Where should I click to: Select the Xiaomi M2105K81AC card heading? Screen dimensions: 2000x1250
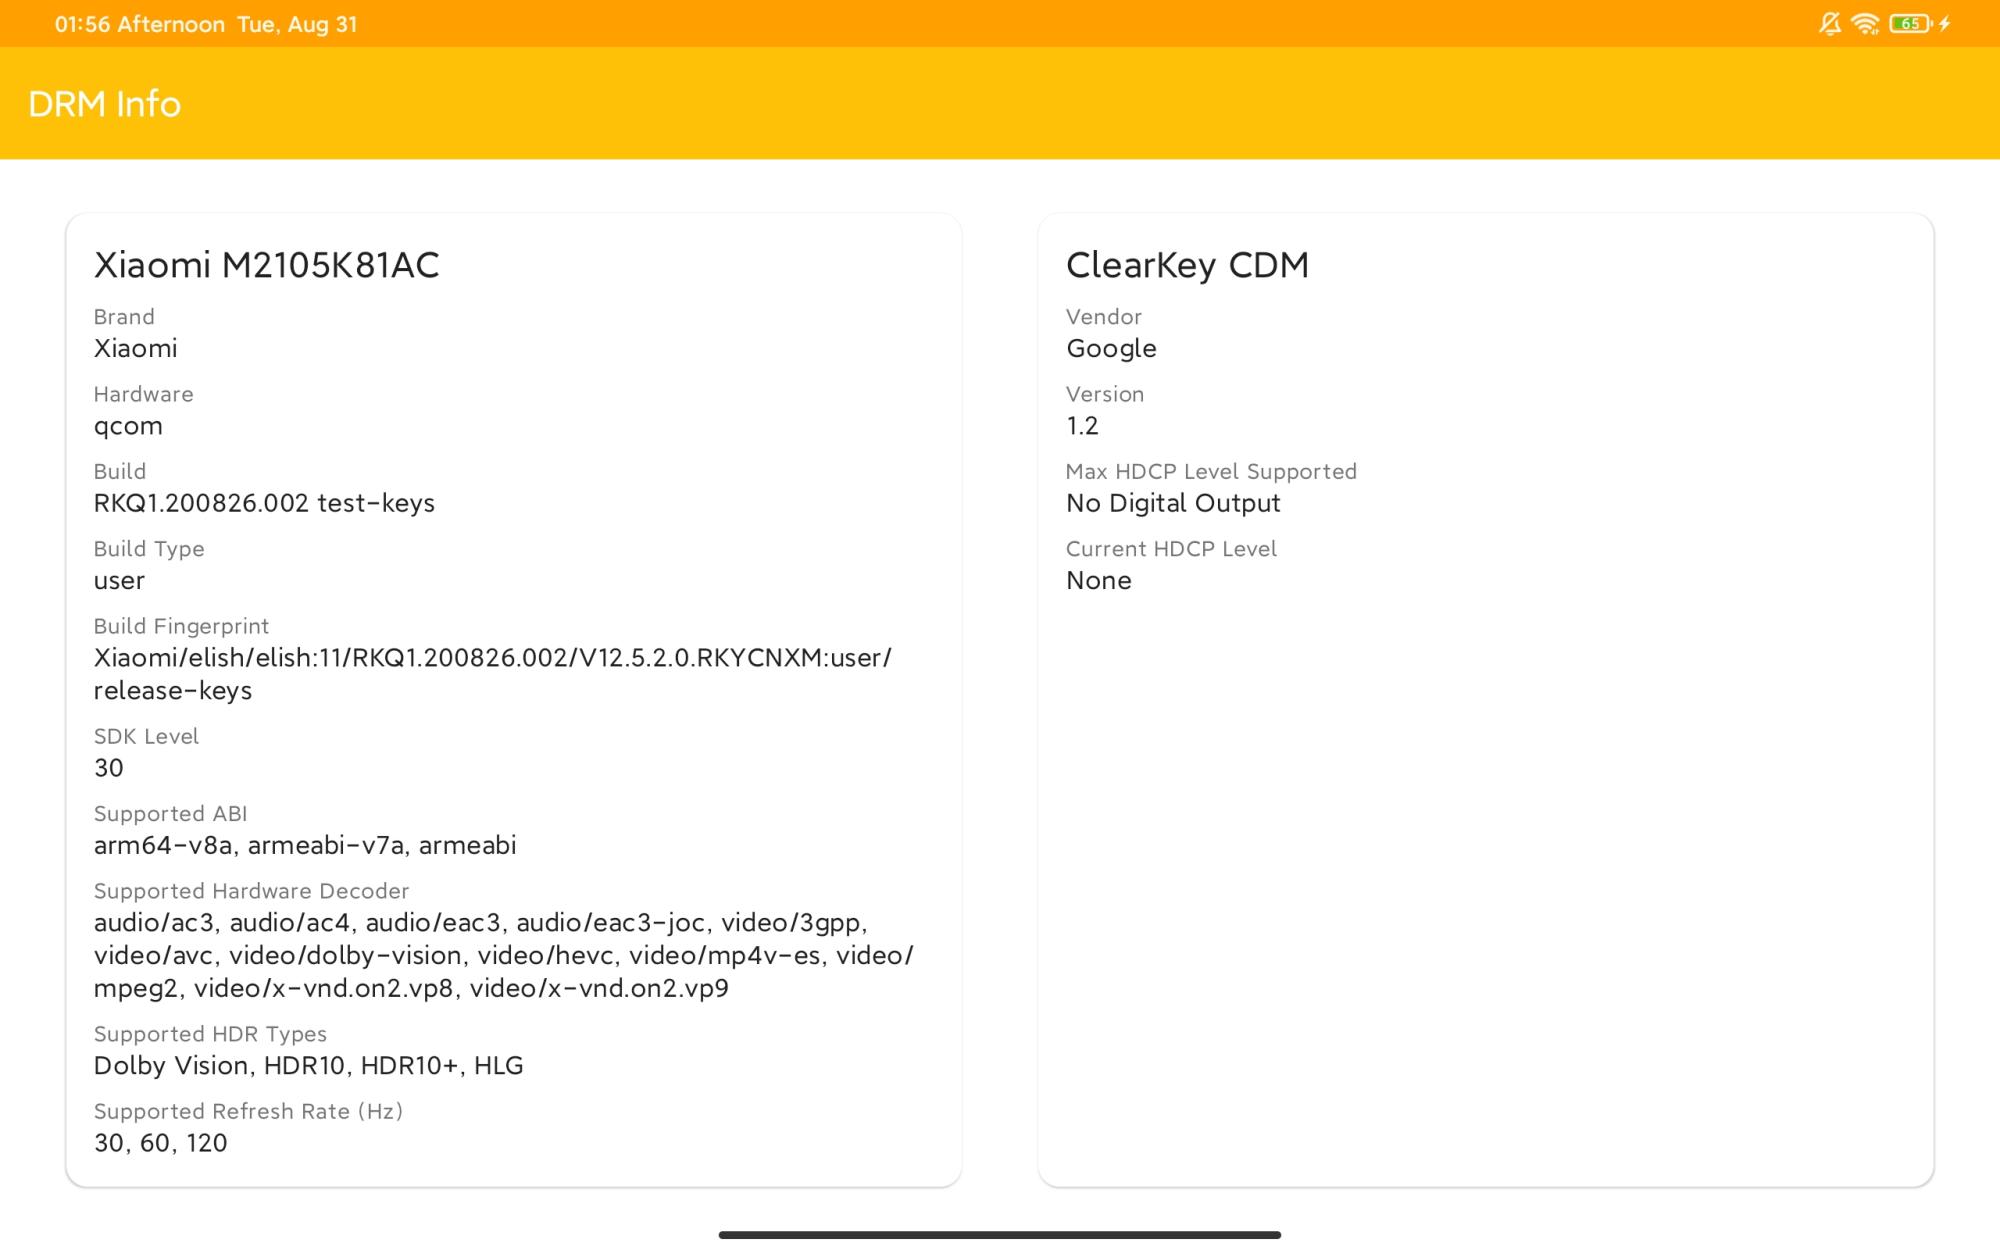pos(267,265)
